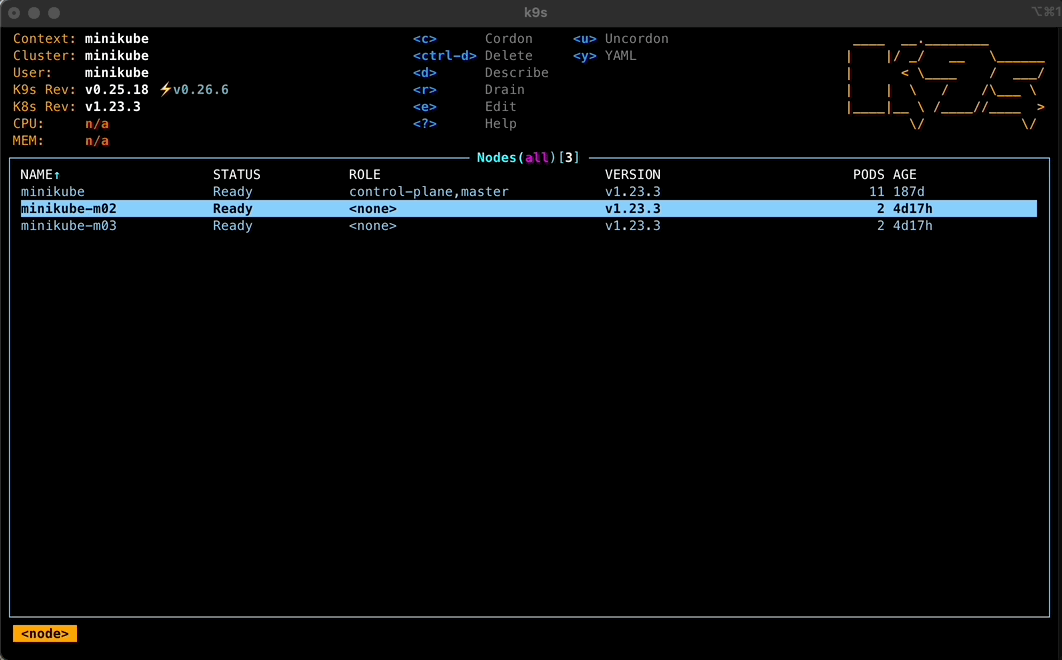Viewport: 1062px width, 660px height.
Task: Minimize the k9s terminal window
Action: tap(34, 13)
